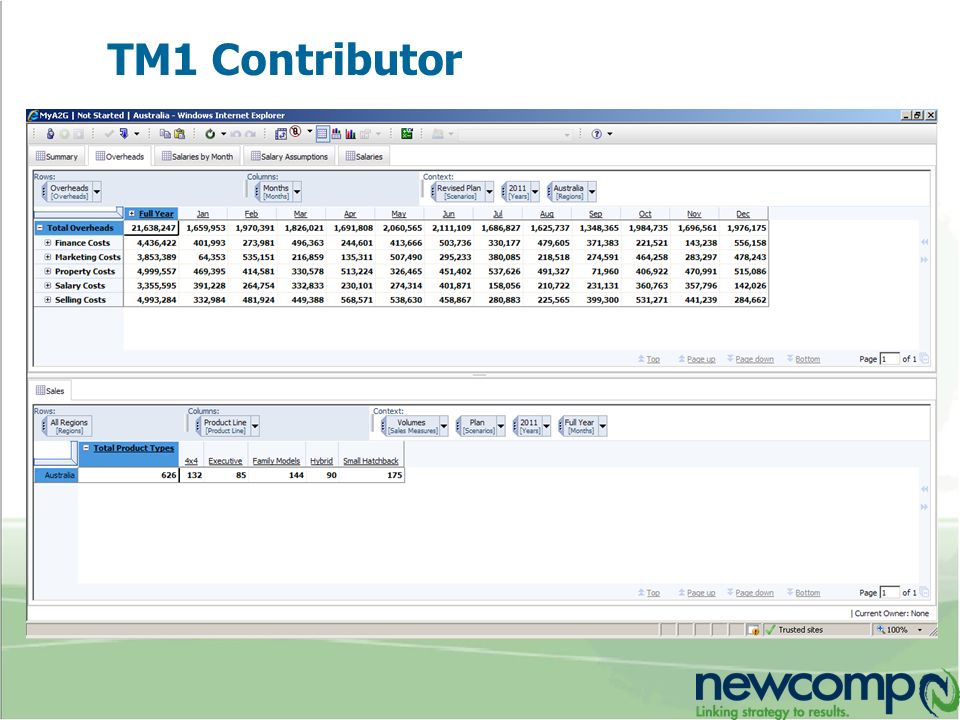Click Internet Explorer logo in title bar

[x=33, y=115]
